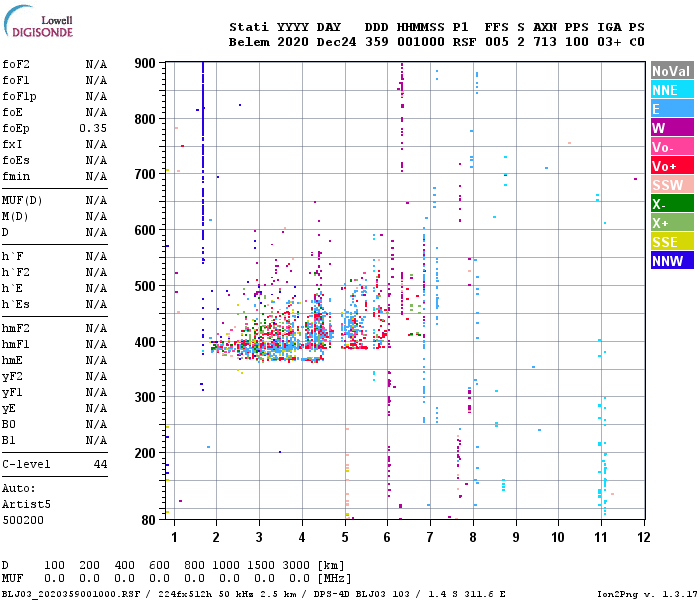Select the light green X+ legend swatch
This screenshot has height=600, width=700.
672,223
